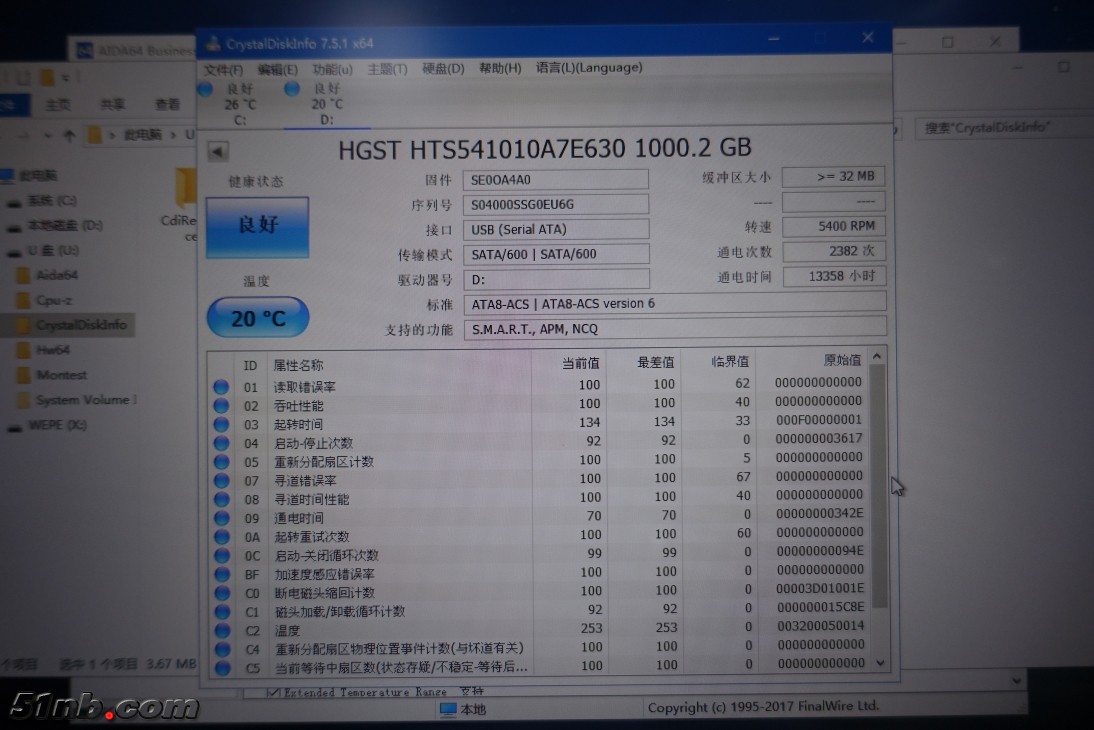The image size is (1094, 730).
Task: Click the blue status icon for 读取错误率
Action: click(221, 386)
